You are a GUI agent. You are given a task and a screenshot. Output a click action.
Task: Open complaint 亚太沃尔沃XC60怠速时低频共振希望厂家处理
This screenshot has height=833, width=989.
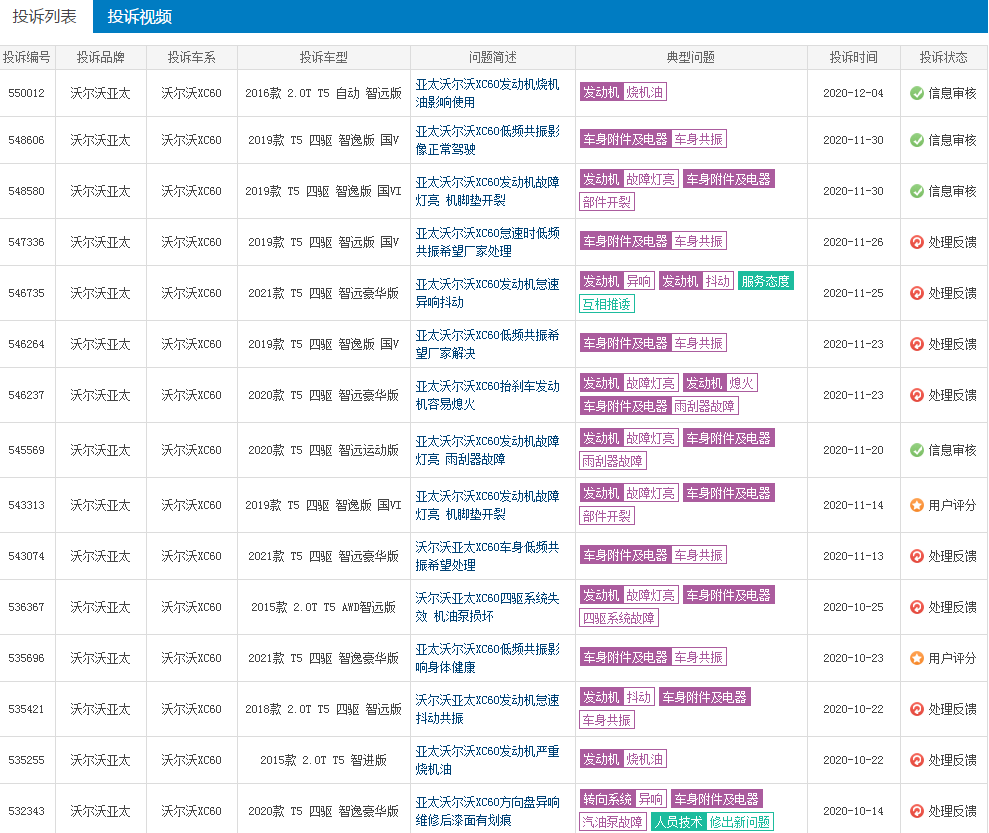pos(487,242)
